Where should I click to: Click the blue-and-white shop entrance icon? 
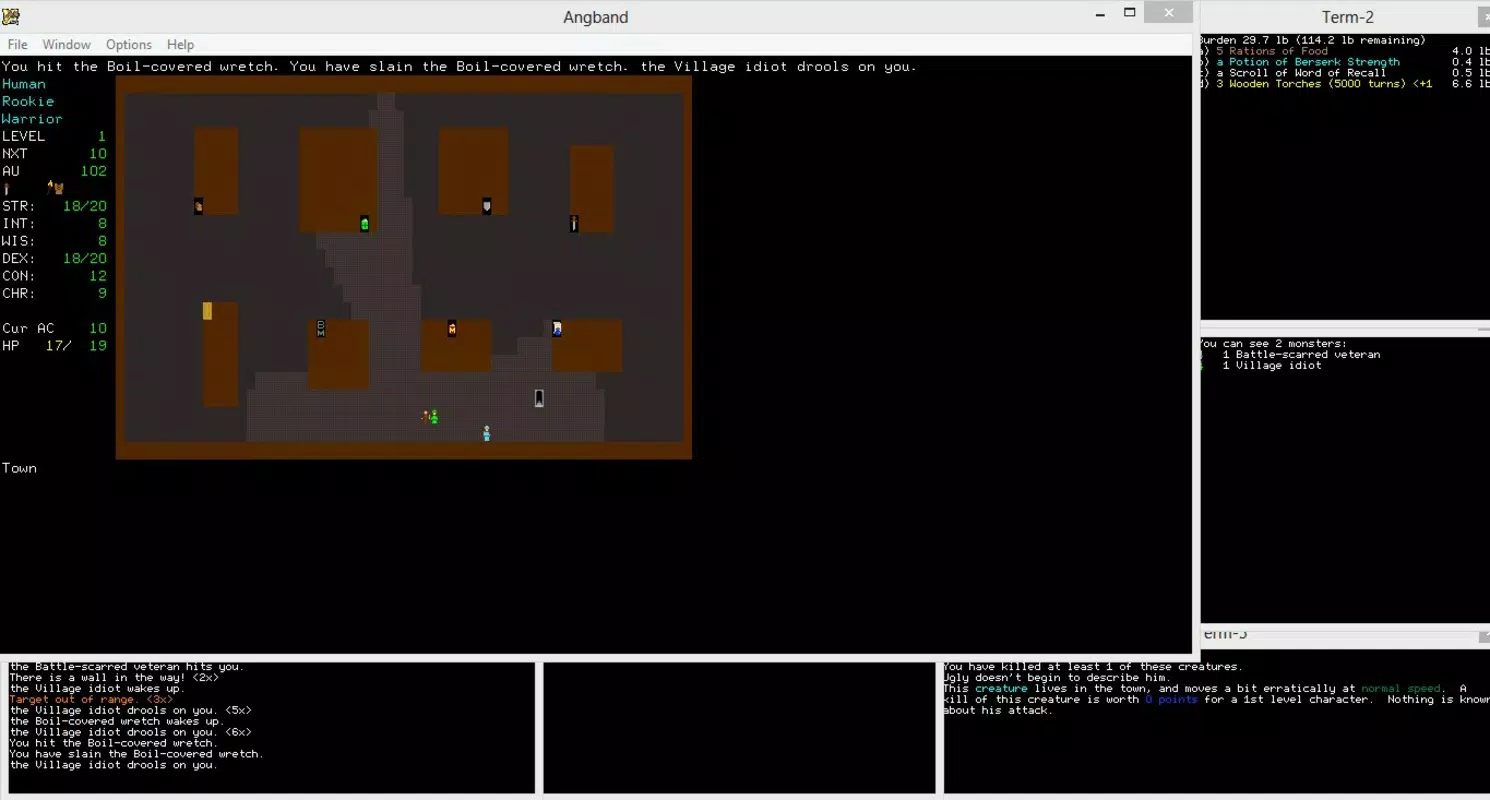click(x=557, y=328)
